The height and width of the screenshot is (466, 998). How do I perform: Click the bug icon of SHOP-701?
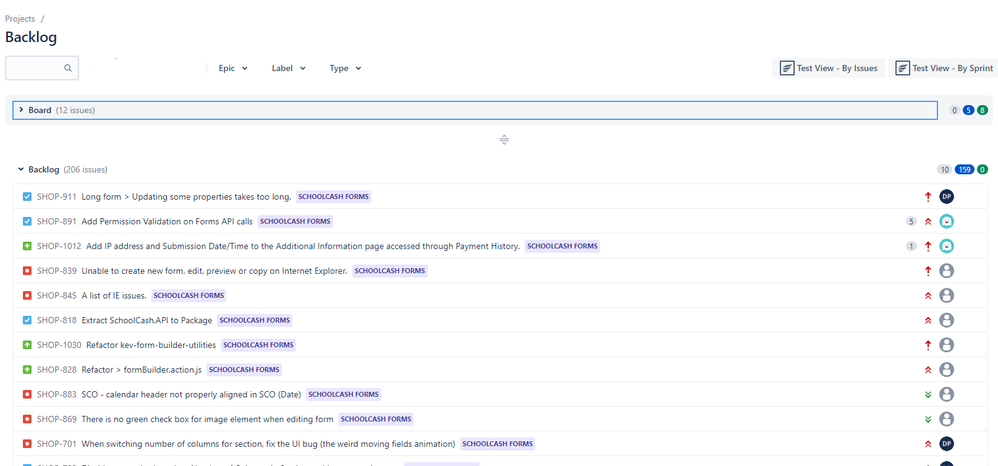(27, 444)
